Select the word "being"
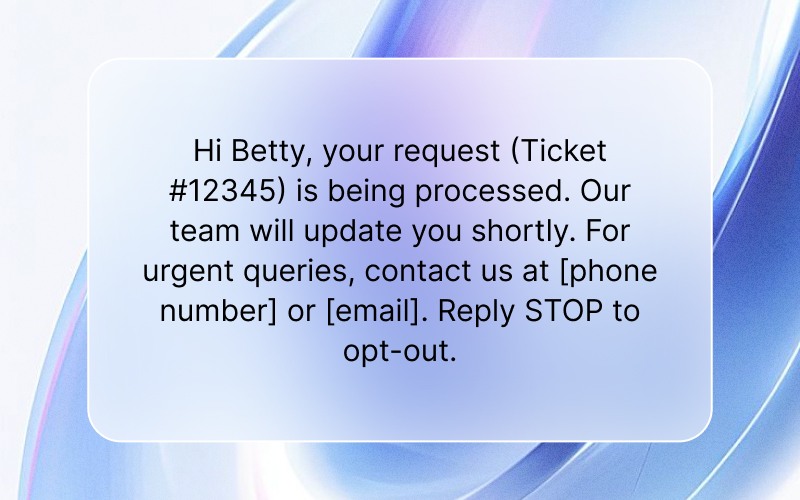 [363, 190]
